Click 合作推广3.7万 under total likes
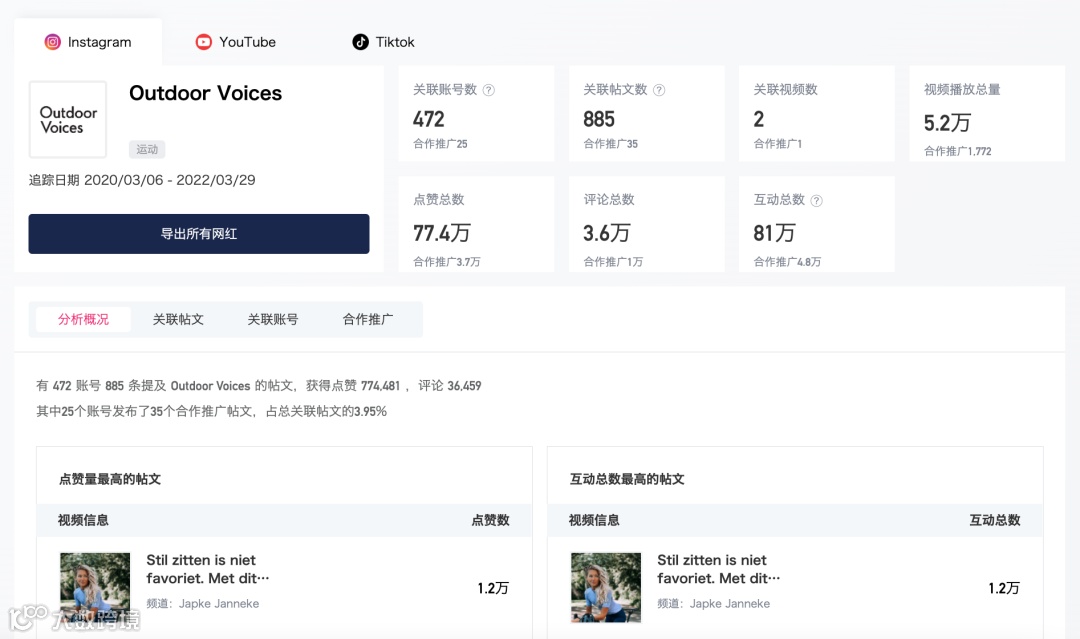This screenshot has width=1080, height=639. coord(446,262)
